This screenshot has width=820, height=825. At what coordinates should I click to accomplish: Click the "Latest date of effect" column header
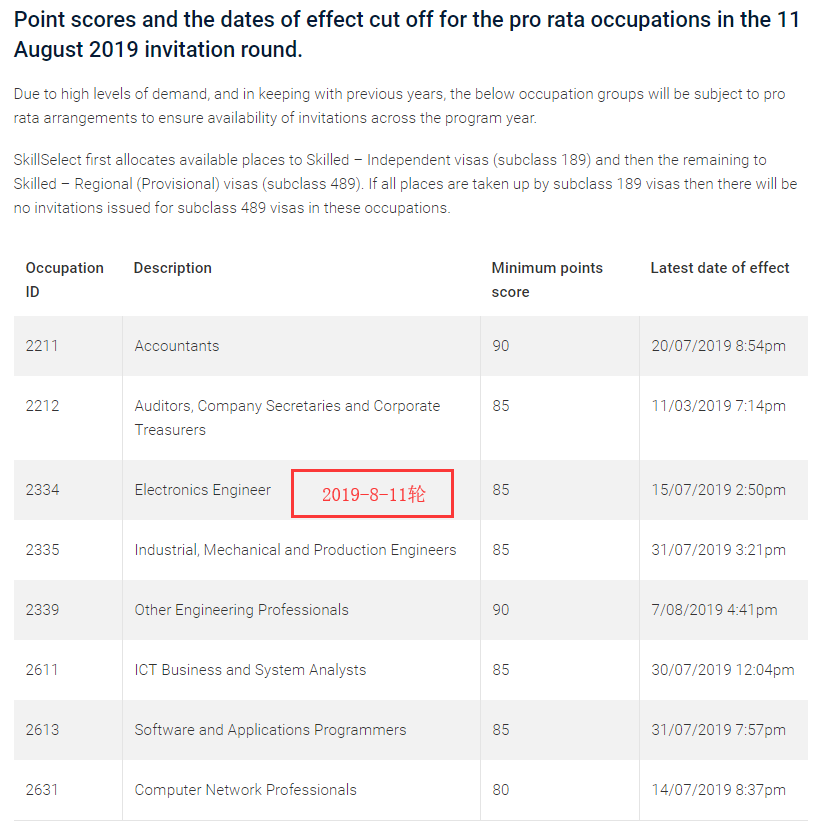click(719, 268)
